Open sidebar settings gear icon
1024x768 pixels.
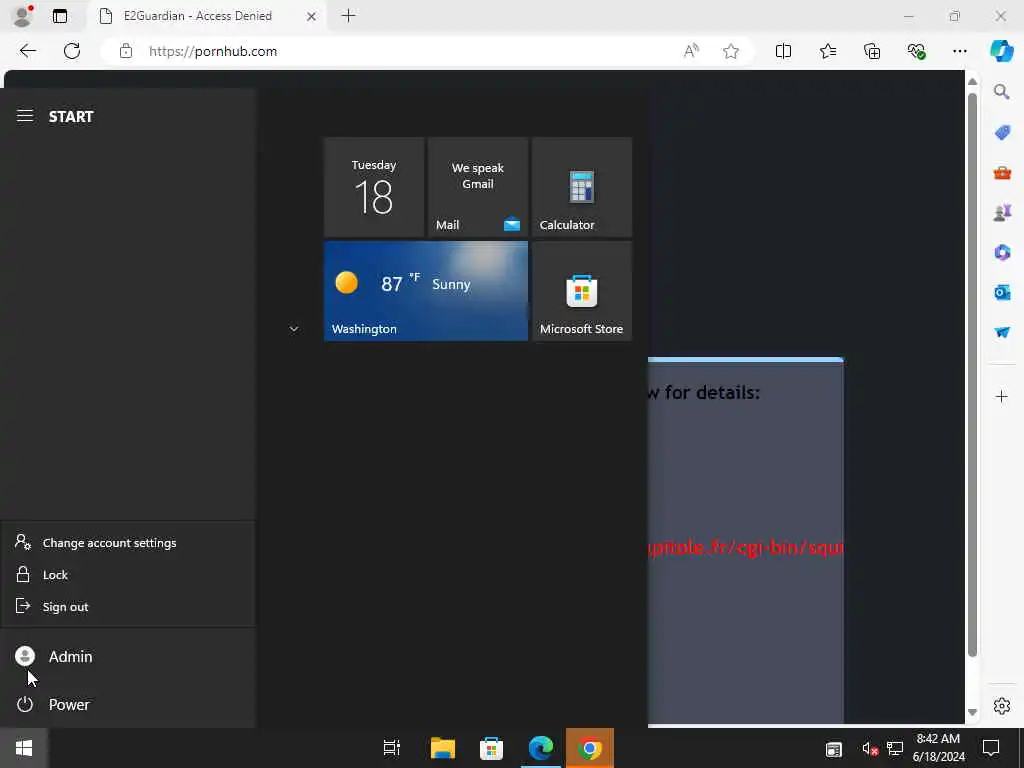(x=1002, y=706)
